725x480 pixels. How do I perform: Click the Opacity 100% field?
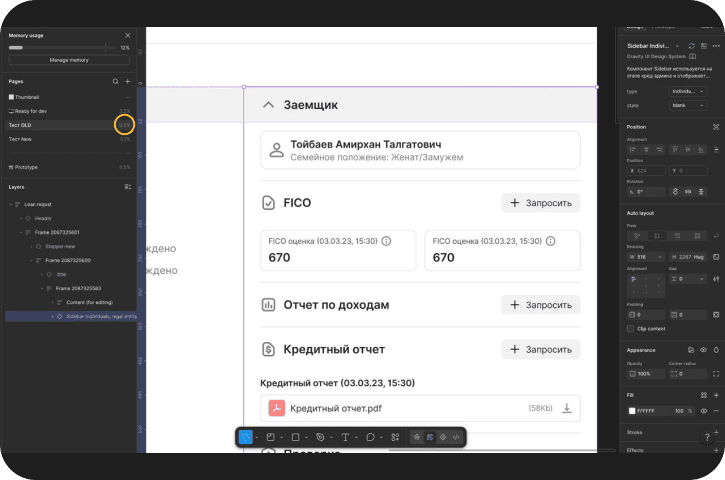coord(646,374)
